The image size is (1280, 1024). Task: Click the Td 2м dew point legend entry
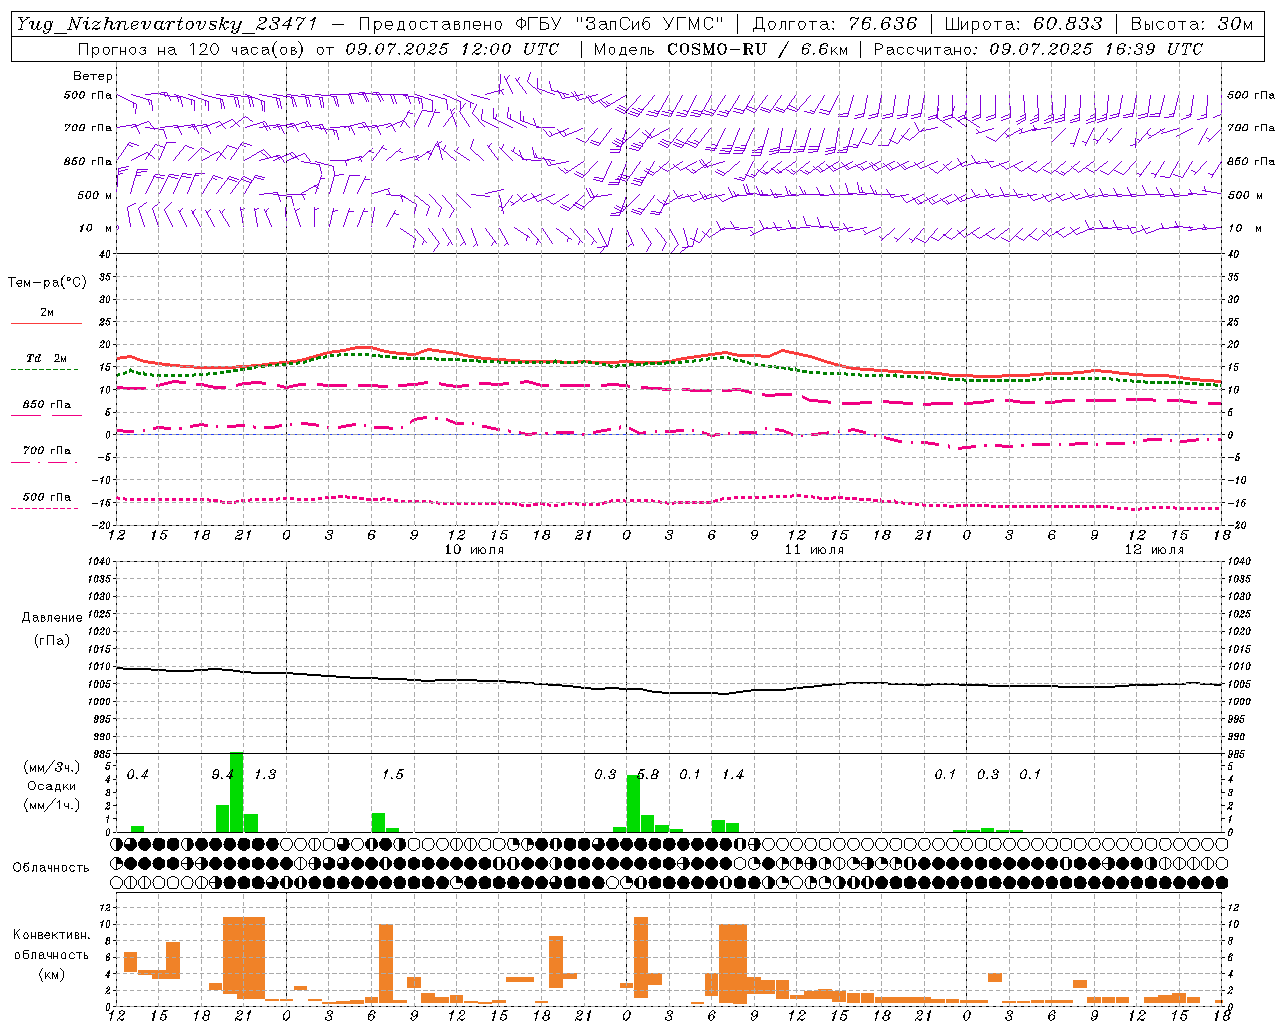[x=46, y=358]
